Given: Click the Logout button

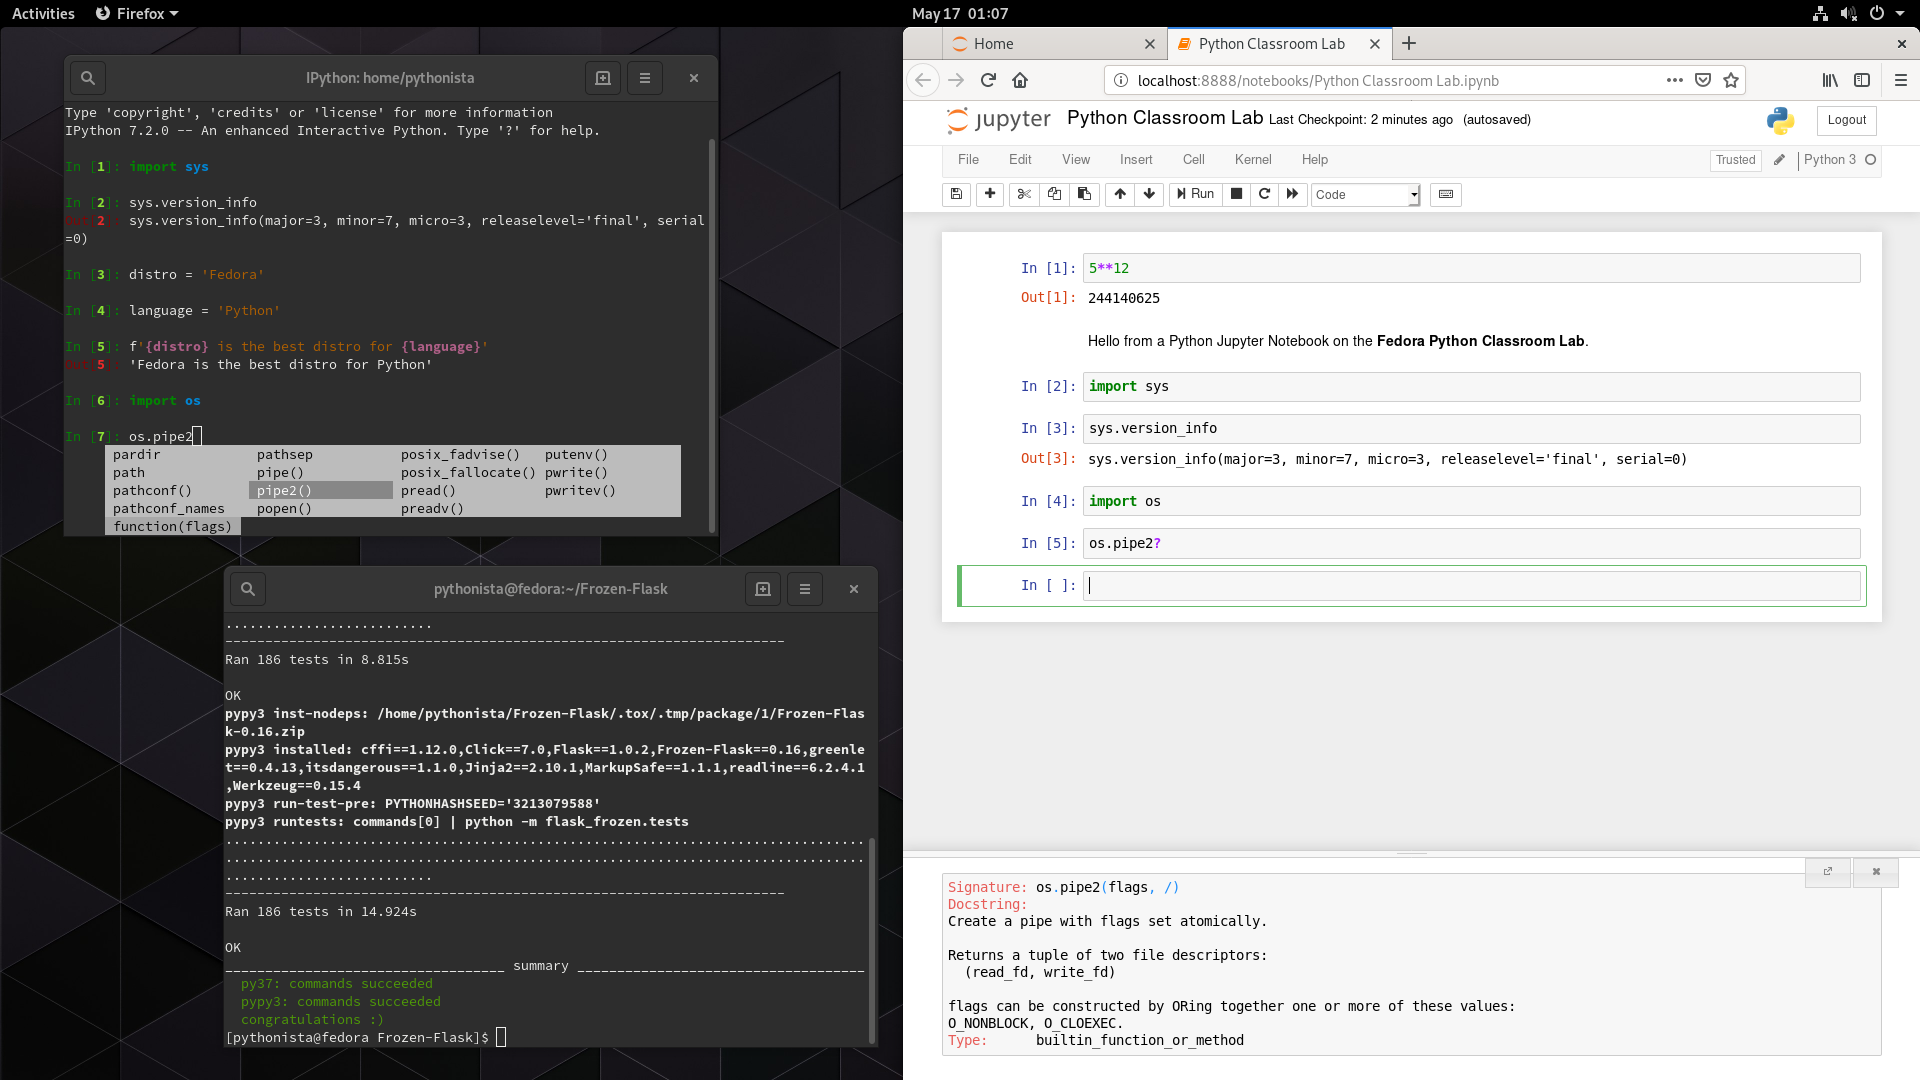Looking at the screenshot, I should point(1846,120).
